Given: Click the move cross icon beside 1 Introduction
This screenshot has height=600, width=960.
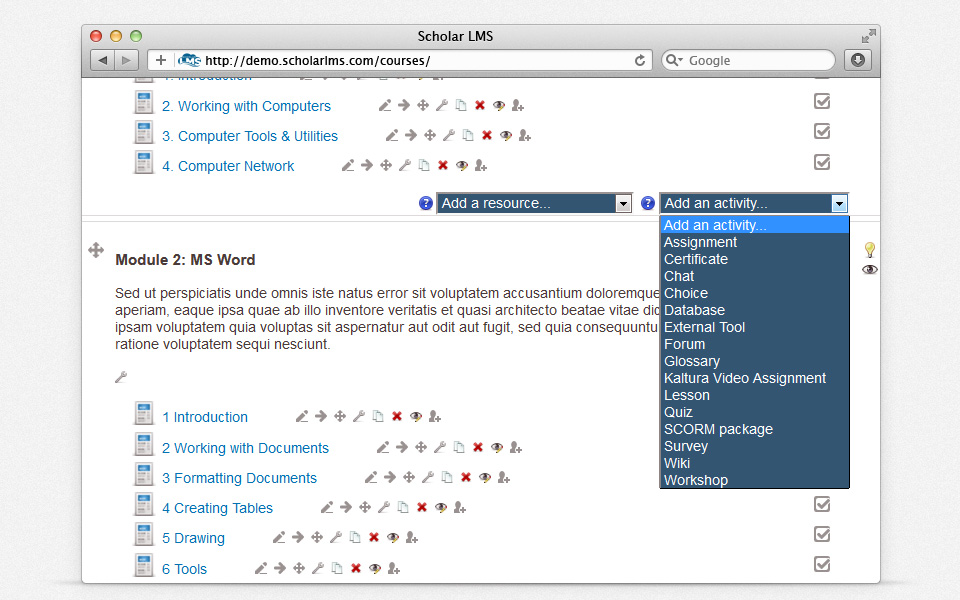Looking at the screenshot, I should 340,417.
